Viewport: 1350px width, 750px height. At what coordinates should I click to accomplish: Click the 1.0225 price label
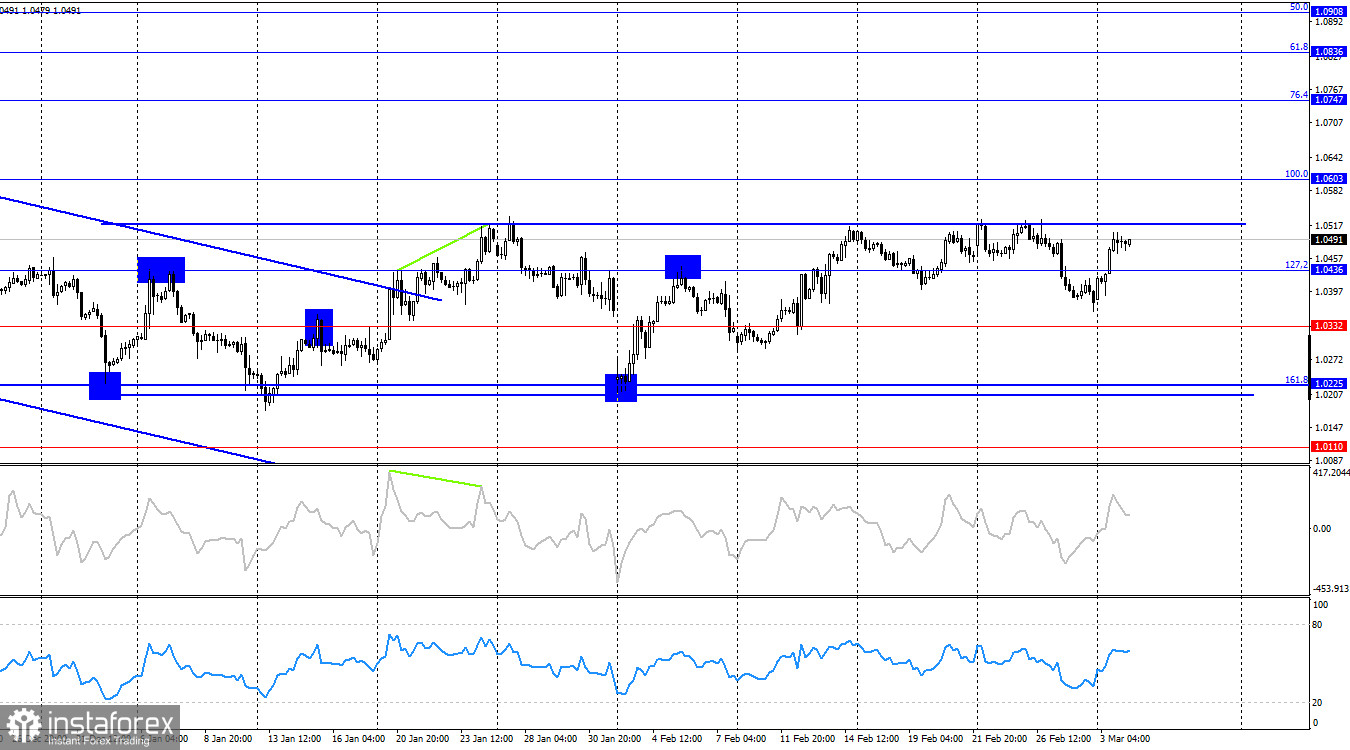click(1329, 383)
